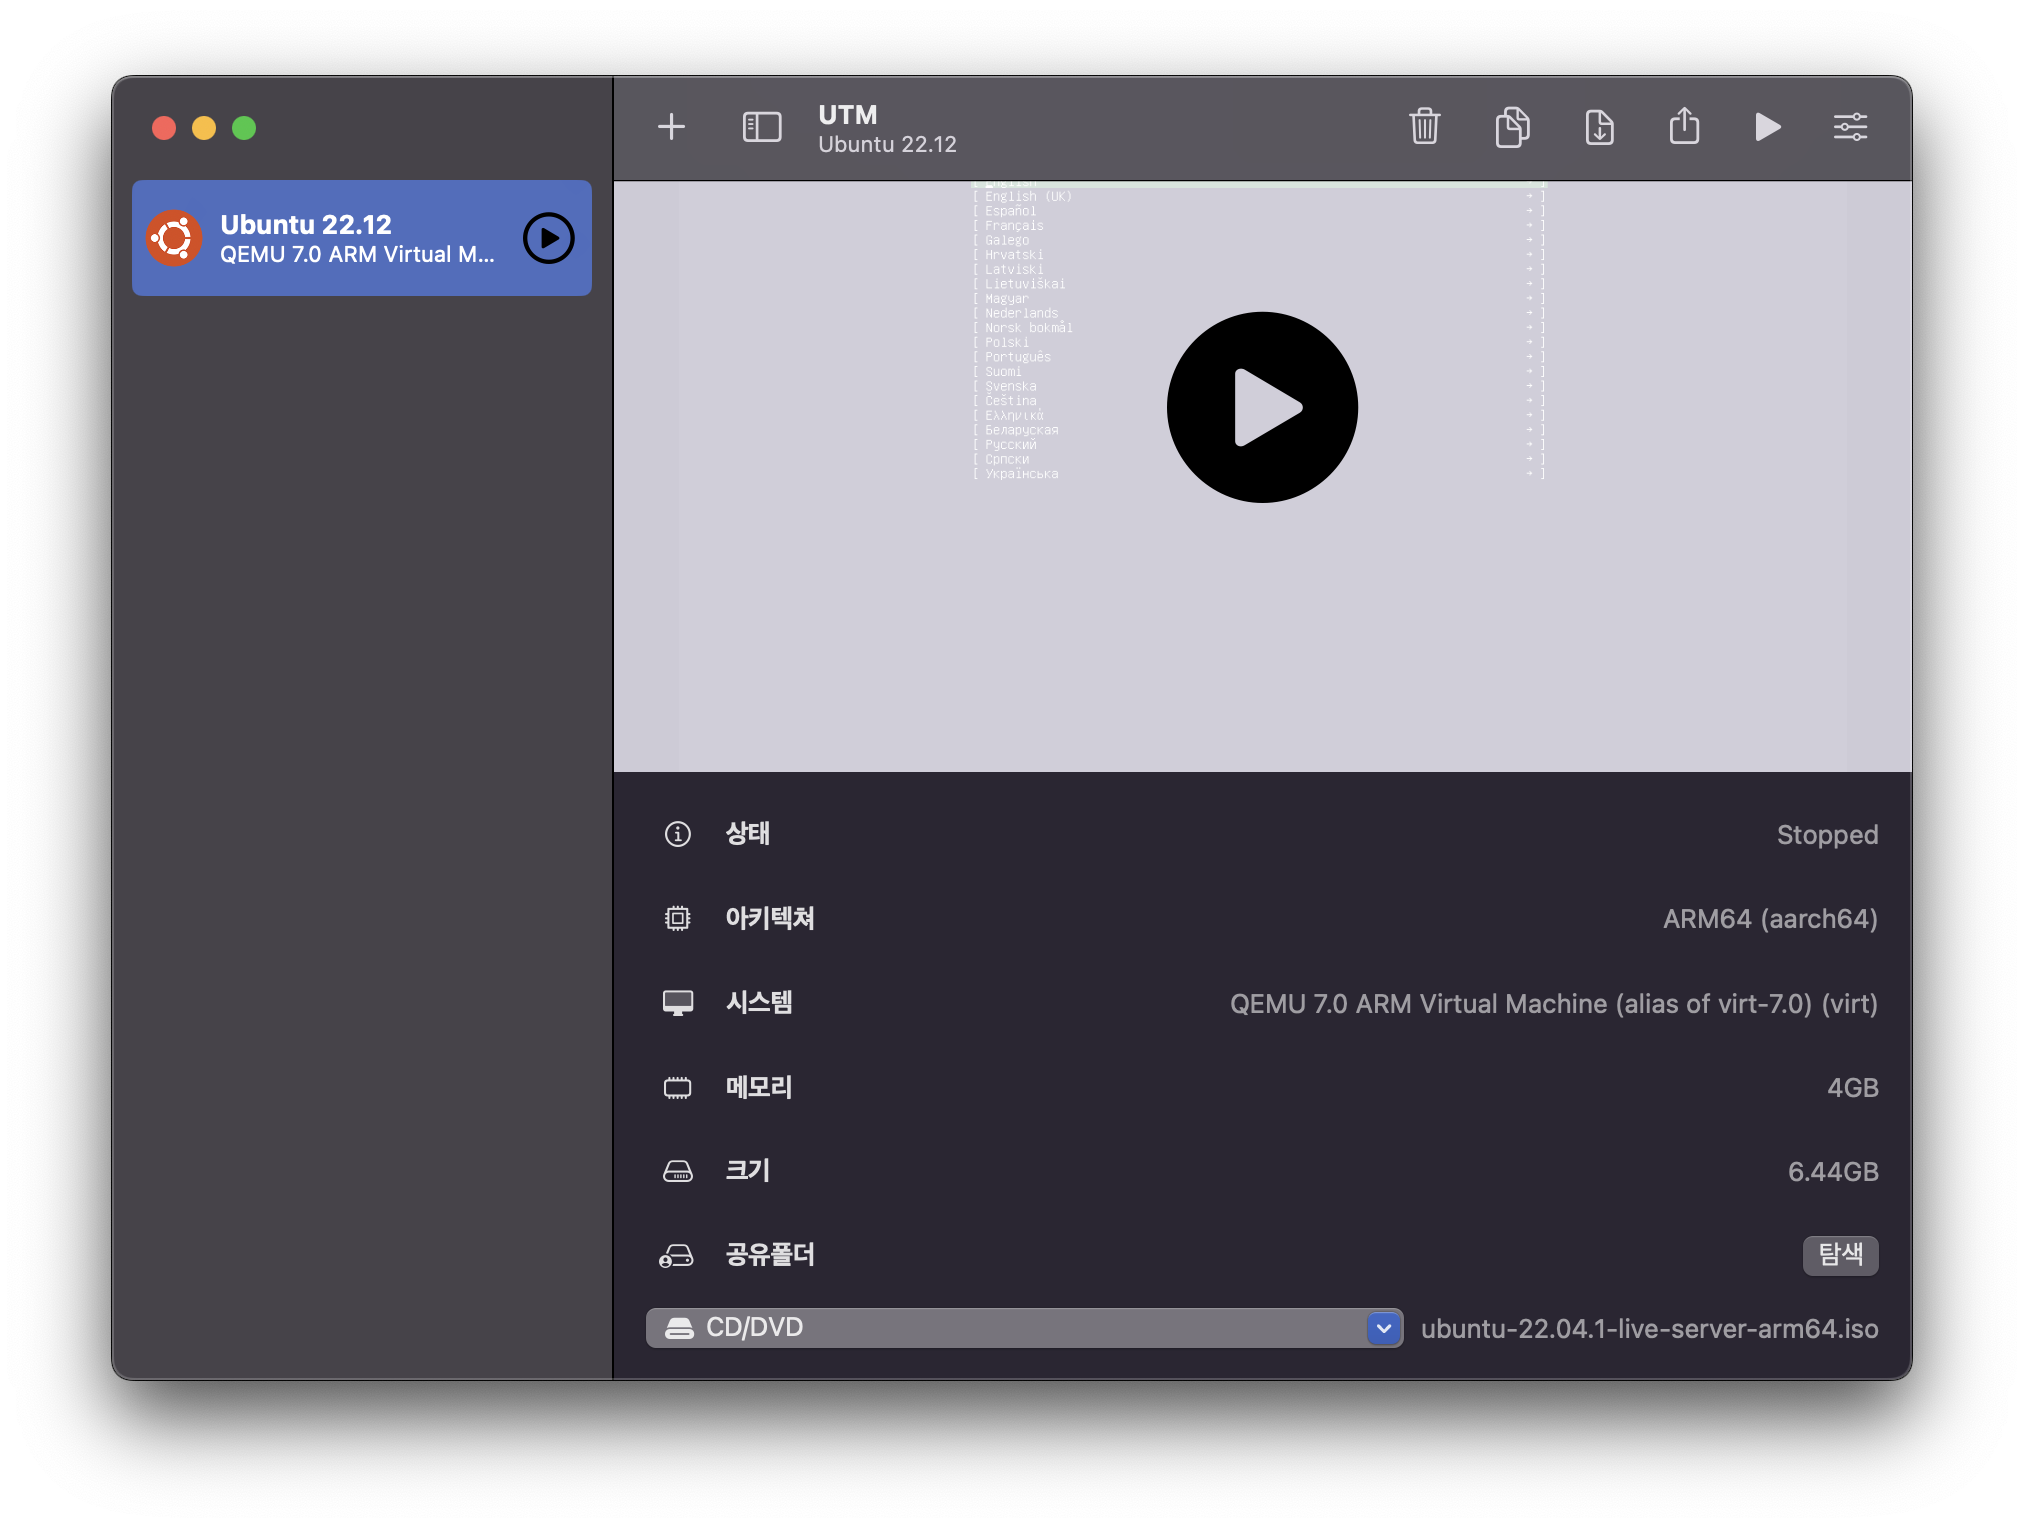The width and height of the screenshot is (2024, 1528).
Task: Toggle the sidebar visibility icon
Action: tap(761, 127)
